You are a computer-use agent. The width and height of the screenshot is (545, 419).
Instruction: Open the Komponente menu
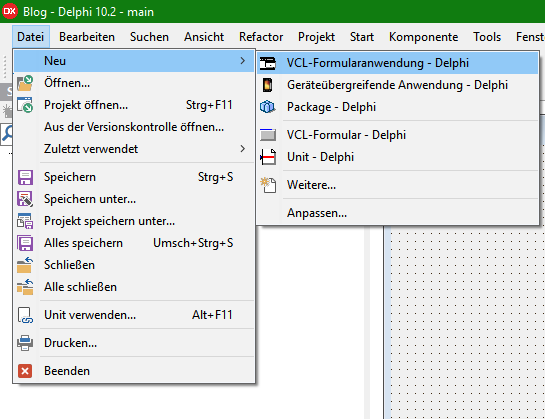coord(423,37)
